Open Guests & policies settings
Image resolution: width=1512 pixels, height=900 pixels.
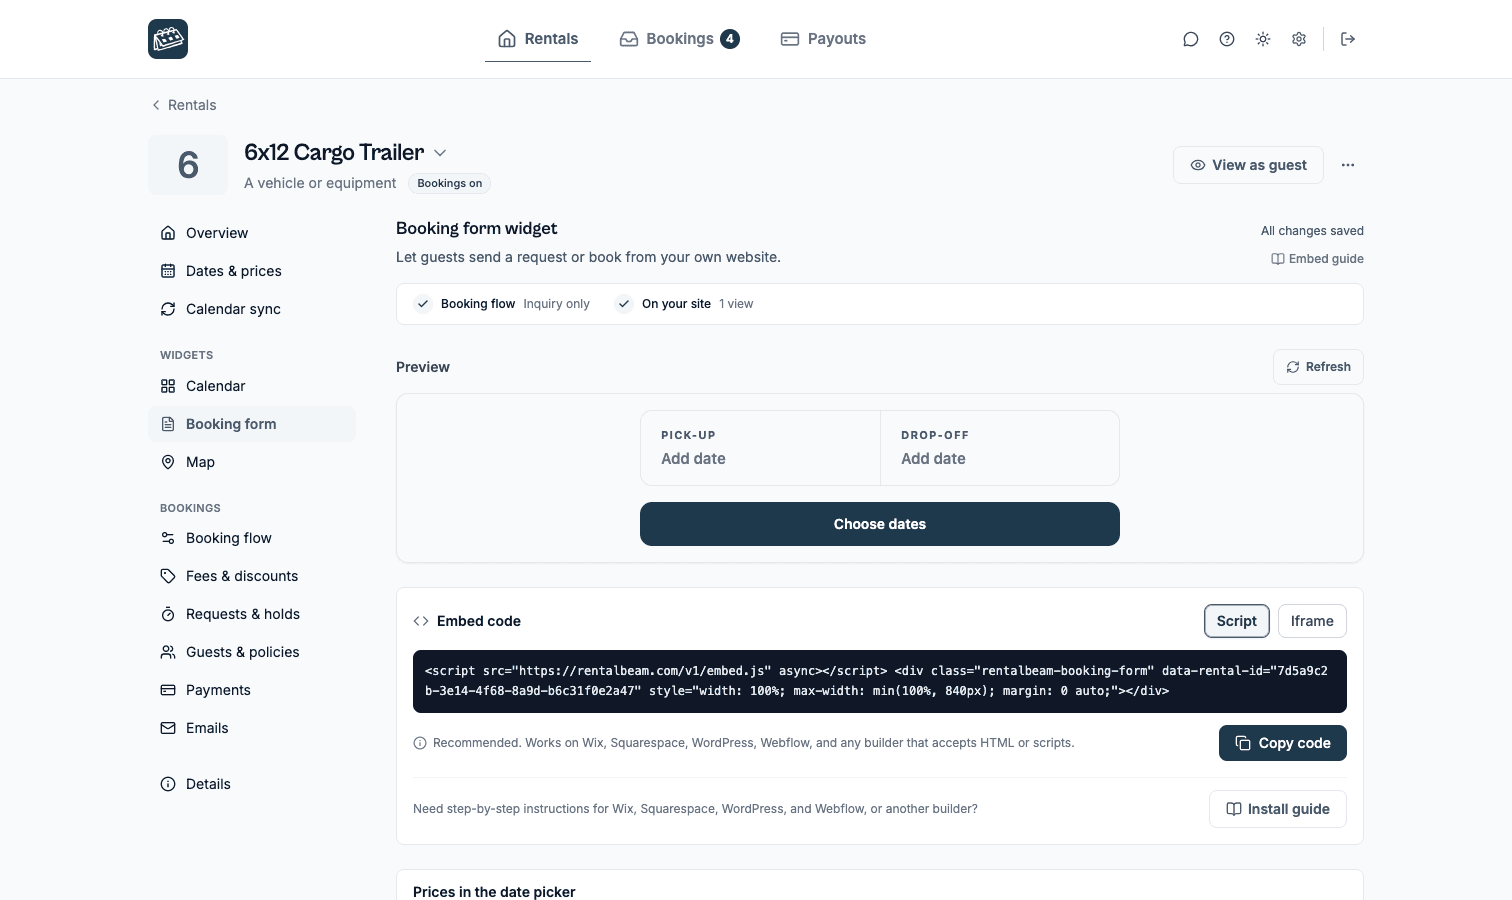tap(252, 652)
